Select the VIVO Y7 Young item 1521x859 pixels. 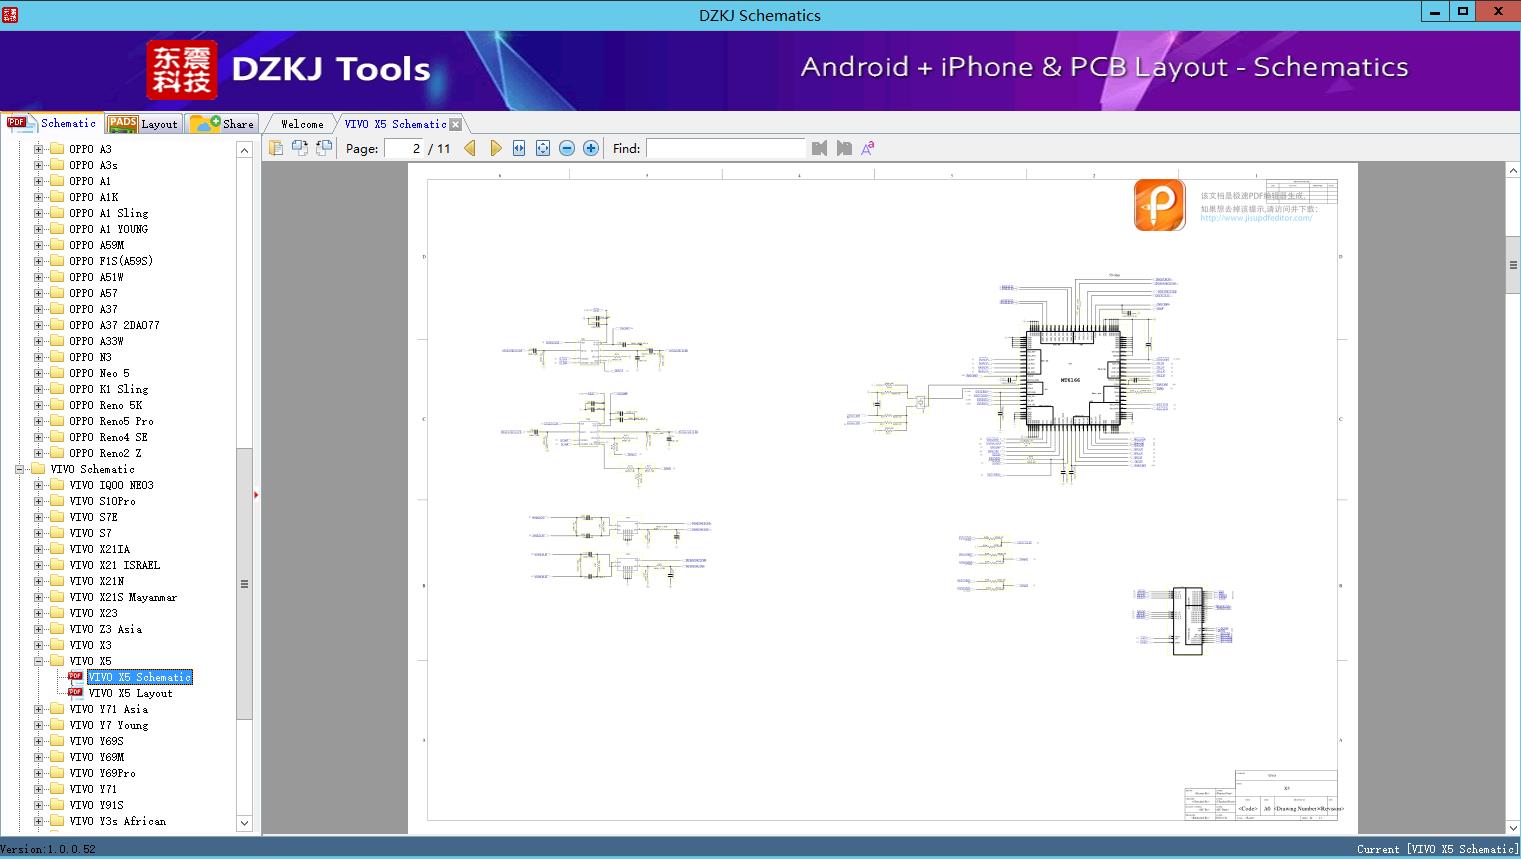pos(108,725)
